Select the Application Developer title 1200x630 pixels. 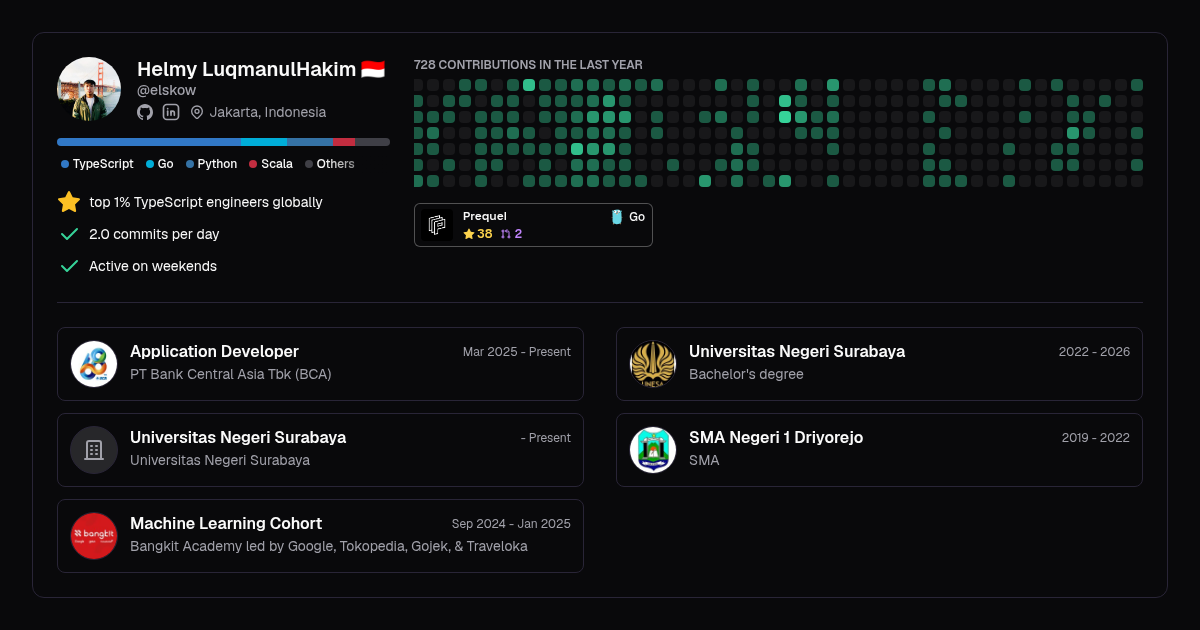(x=214, y=352)
